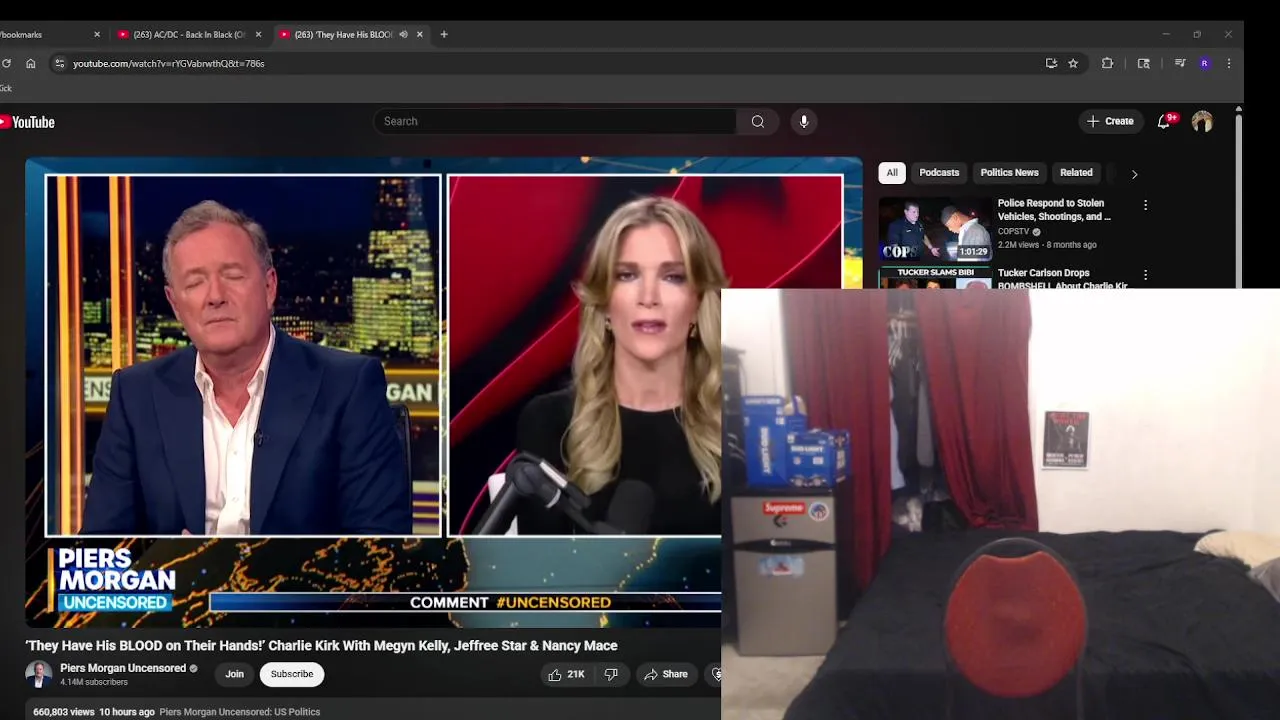This screenshot has width=1280, height=720.
Task: Dislike the video with thumbs down
Action: point(611,675)
